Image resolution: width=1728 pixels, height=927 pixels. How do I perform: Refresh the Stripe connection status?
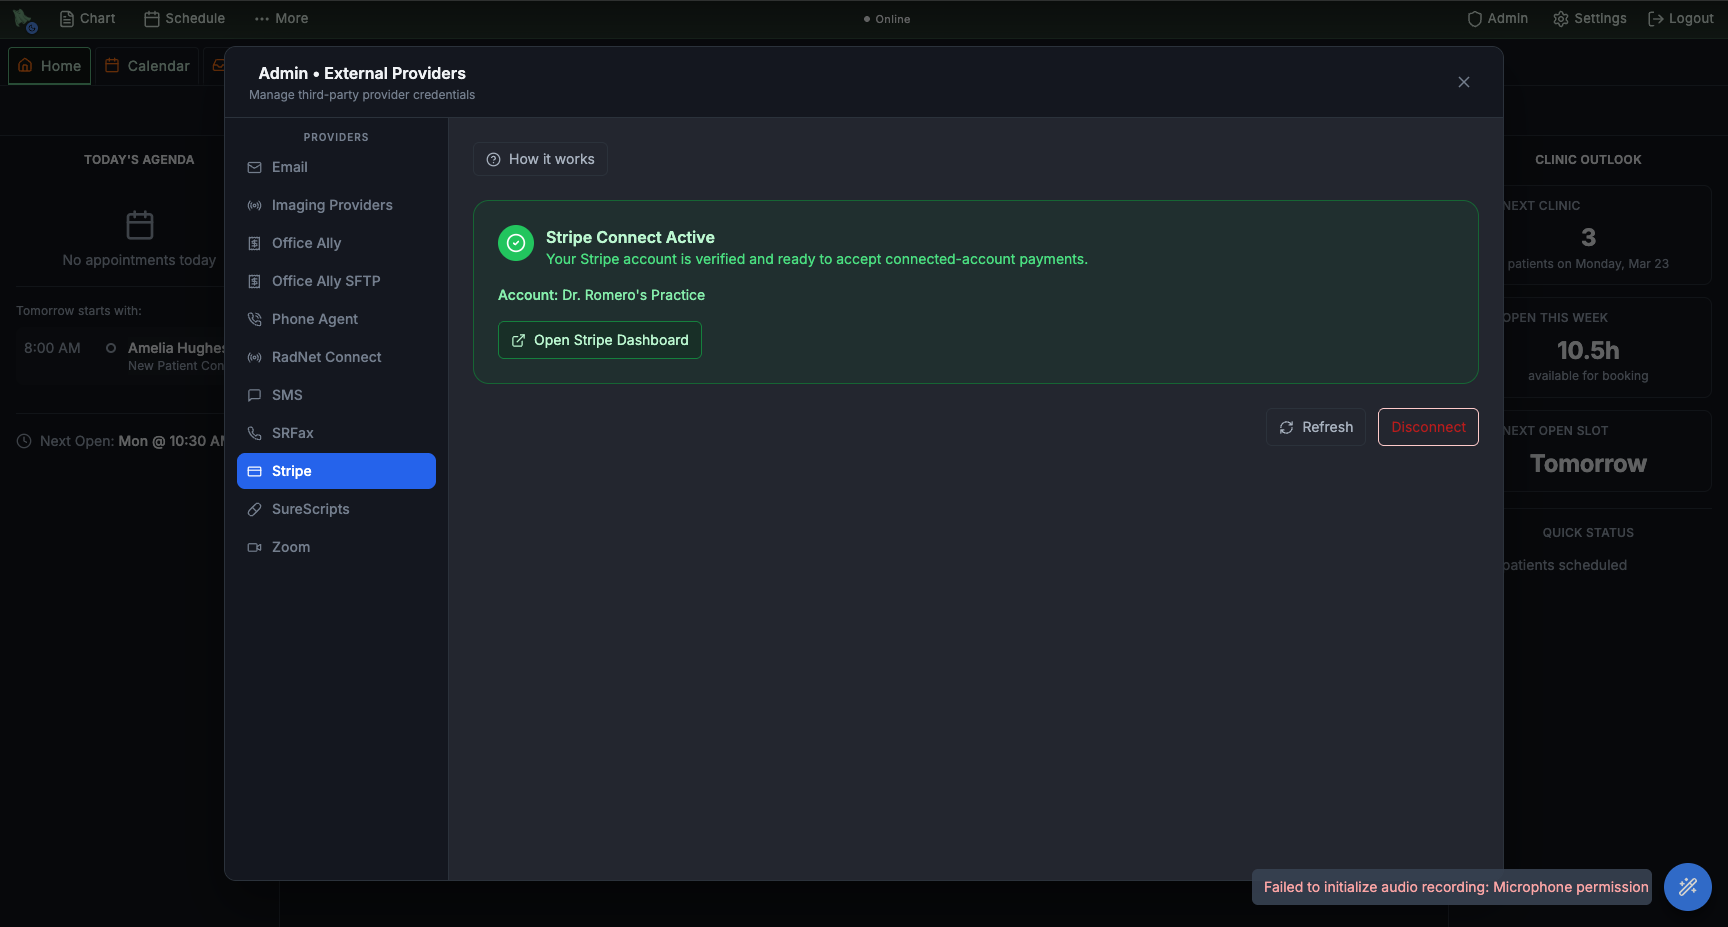[1316, 427]
